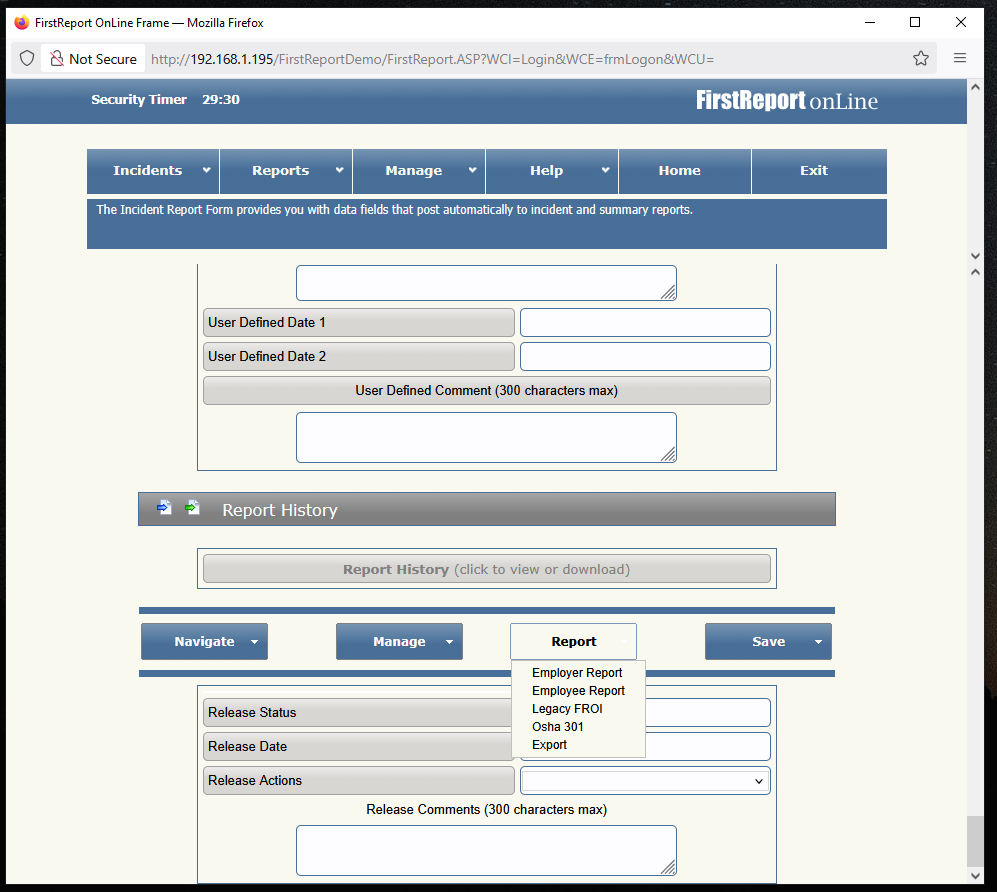Click the Save button

point(768,642)
